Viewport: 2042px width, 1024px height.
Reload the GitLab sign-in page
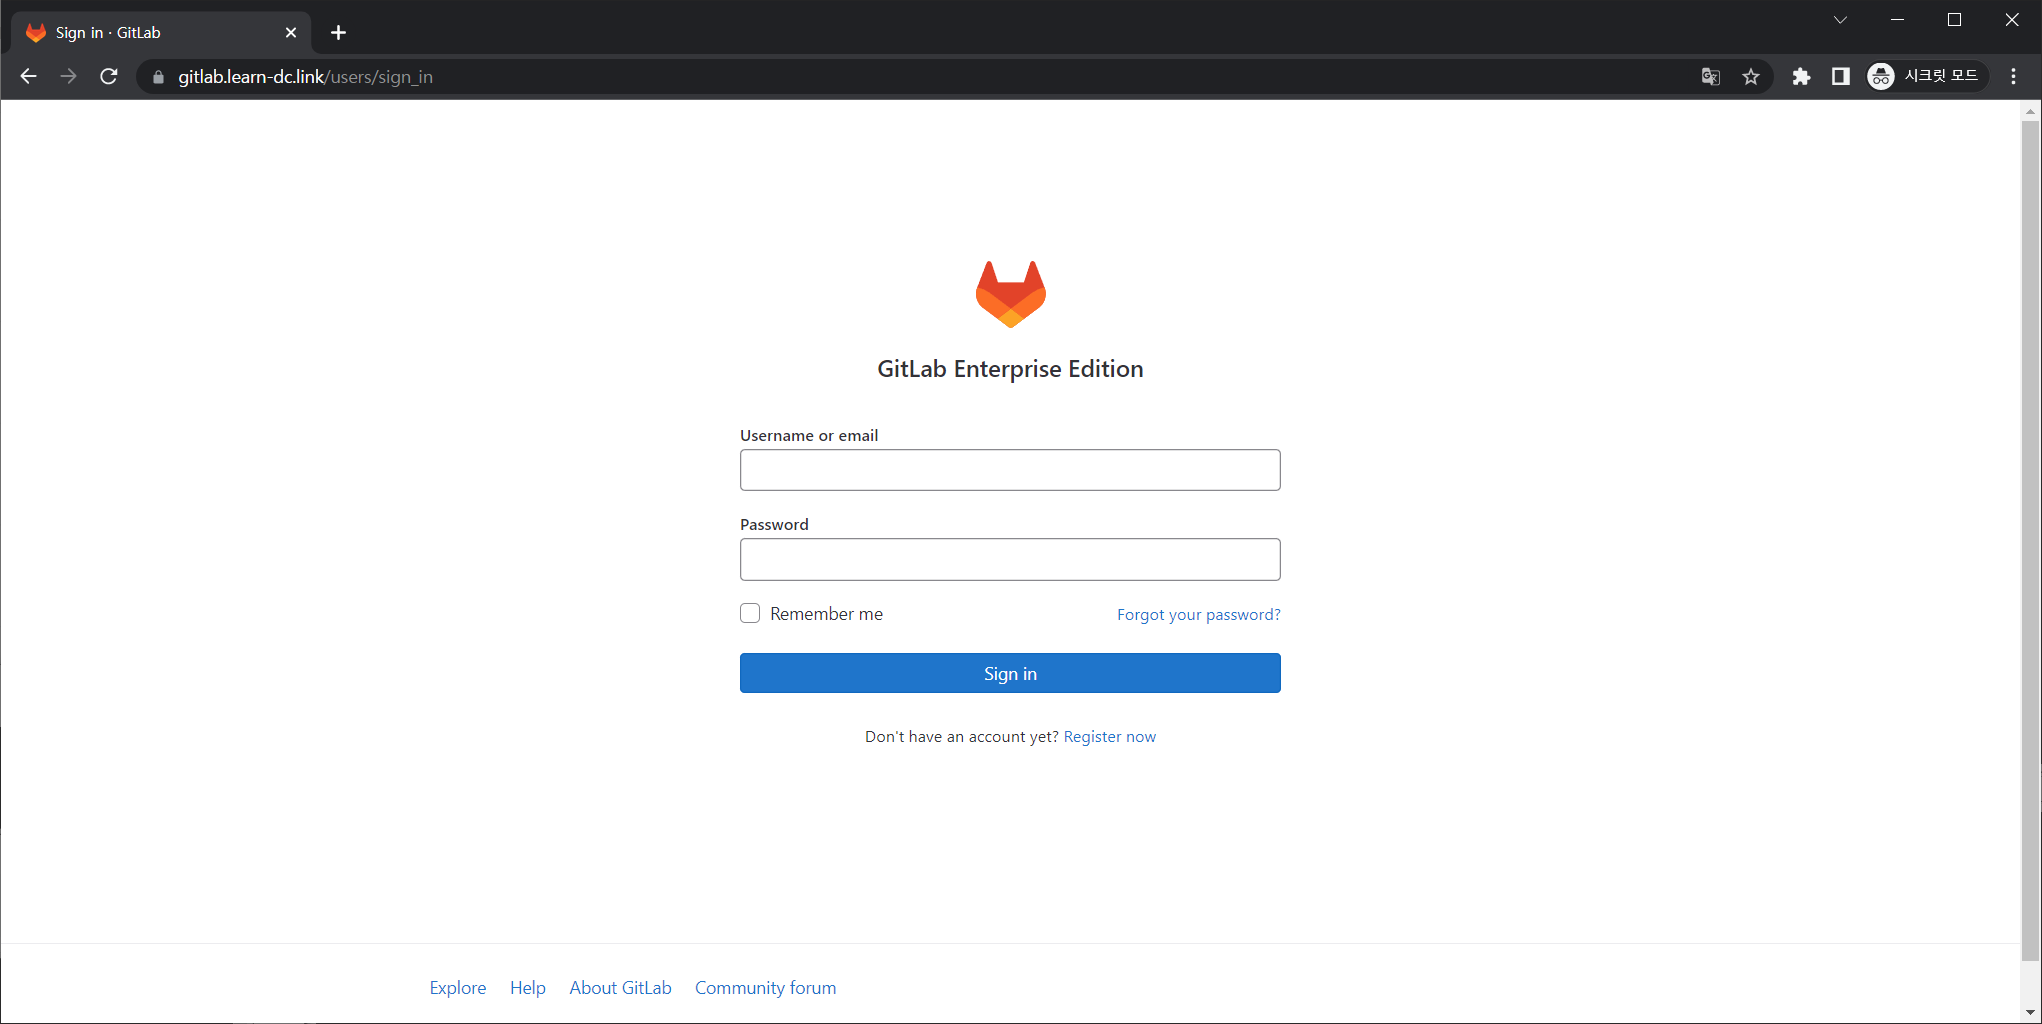(109, 77)
